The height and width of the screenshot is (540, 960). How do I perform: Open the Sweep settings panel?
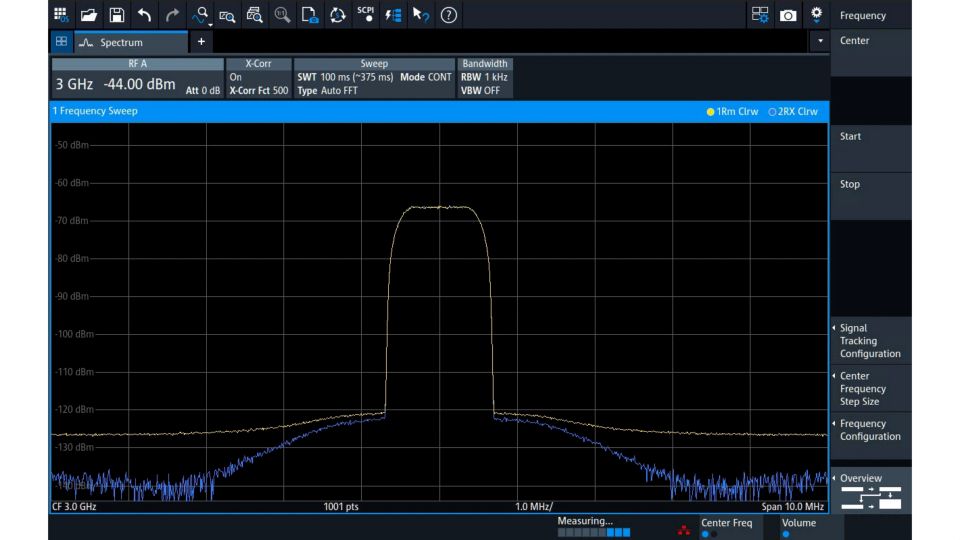pyautogui.click(x=374, y=78)
